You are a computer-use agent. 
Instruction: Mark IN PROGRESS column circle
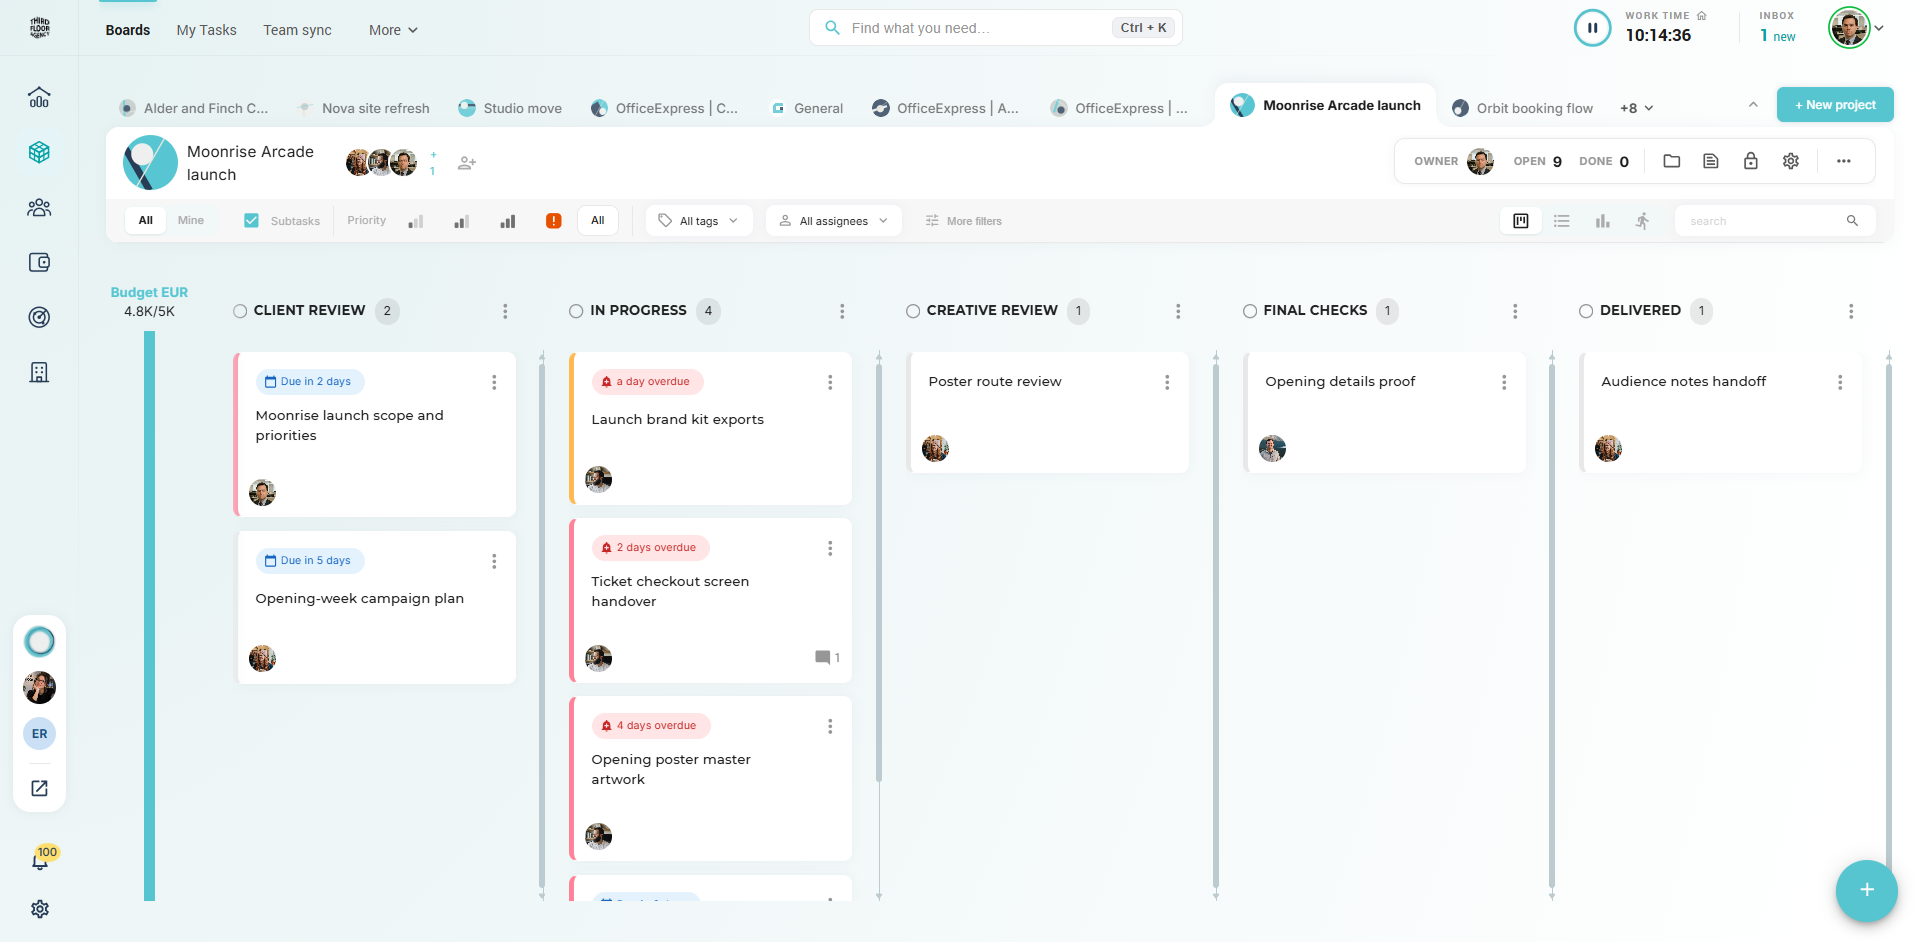[576, 311]
